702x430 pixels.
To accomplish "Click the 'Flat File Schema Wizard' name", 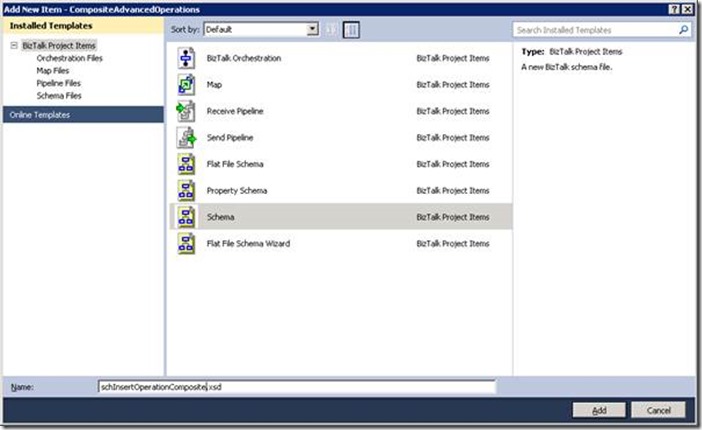I will (248, 244).
